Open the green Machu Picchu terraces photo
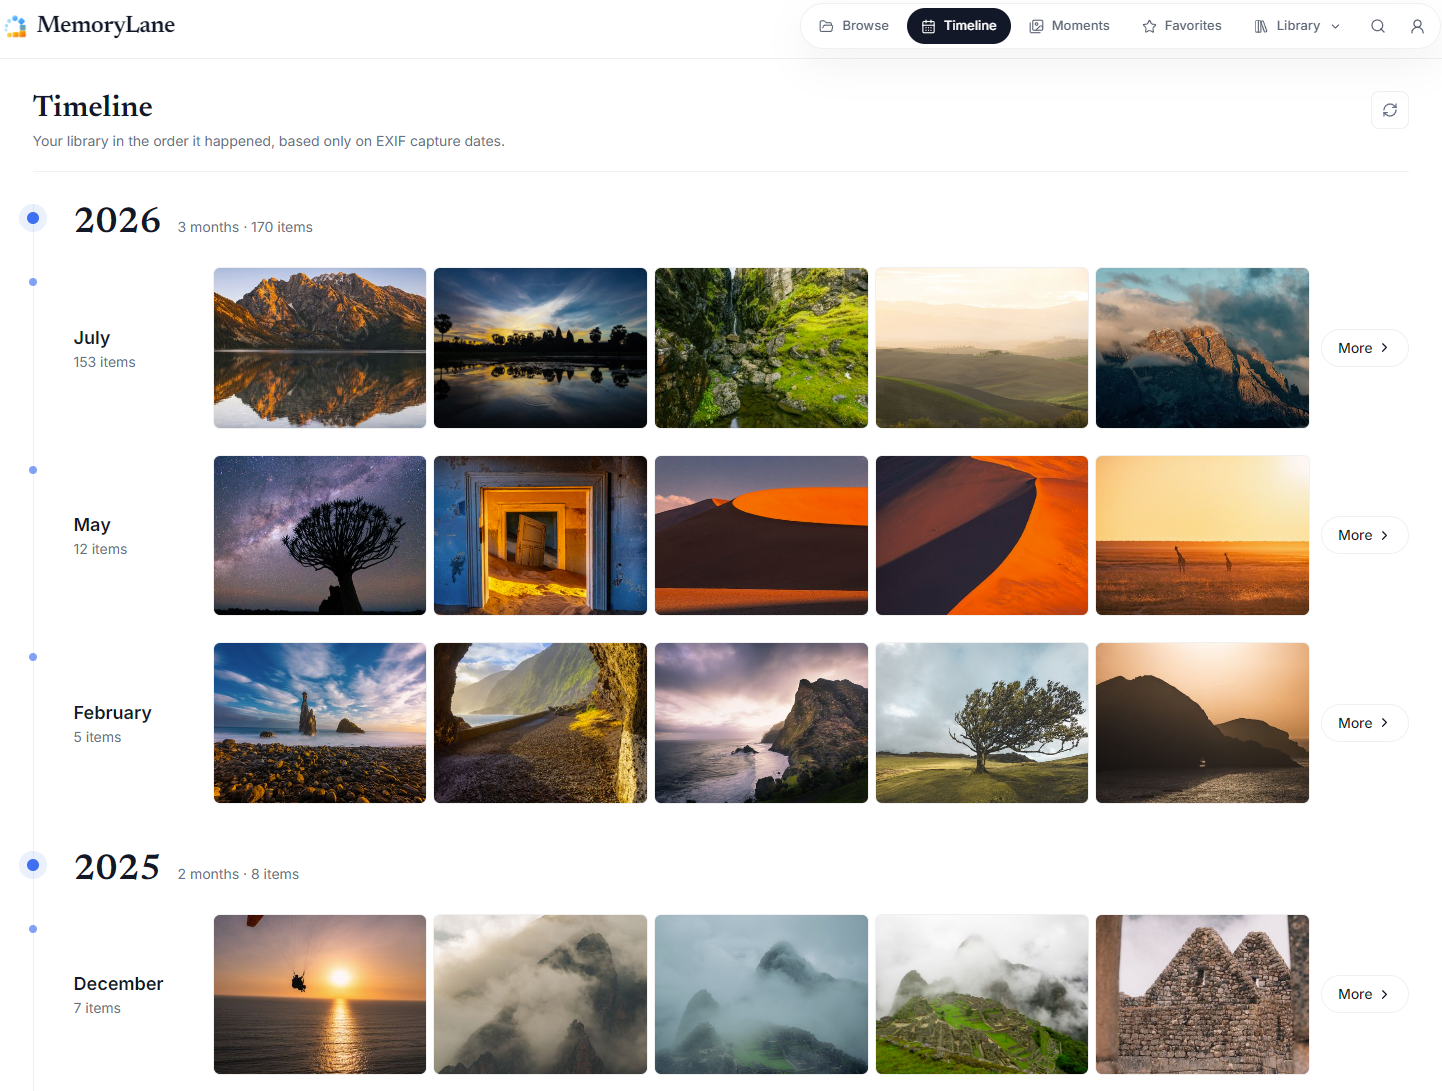The height and width of the screenshot is (1091, 1442). (982, 994)
